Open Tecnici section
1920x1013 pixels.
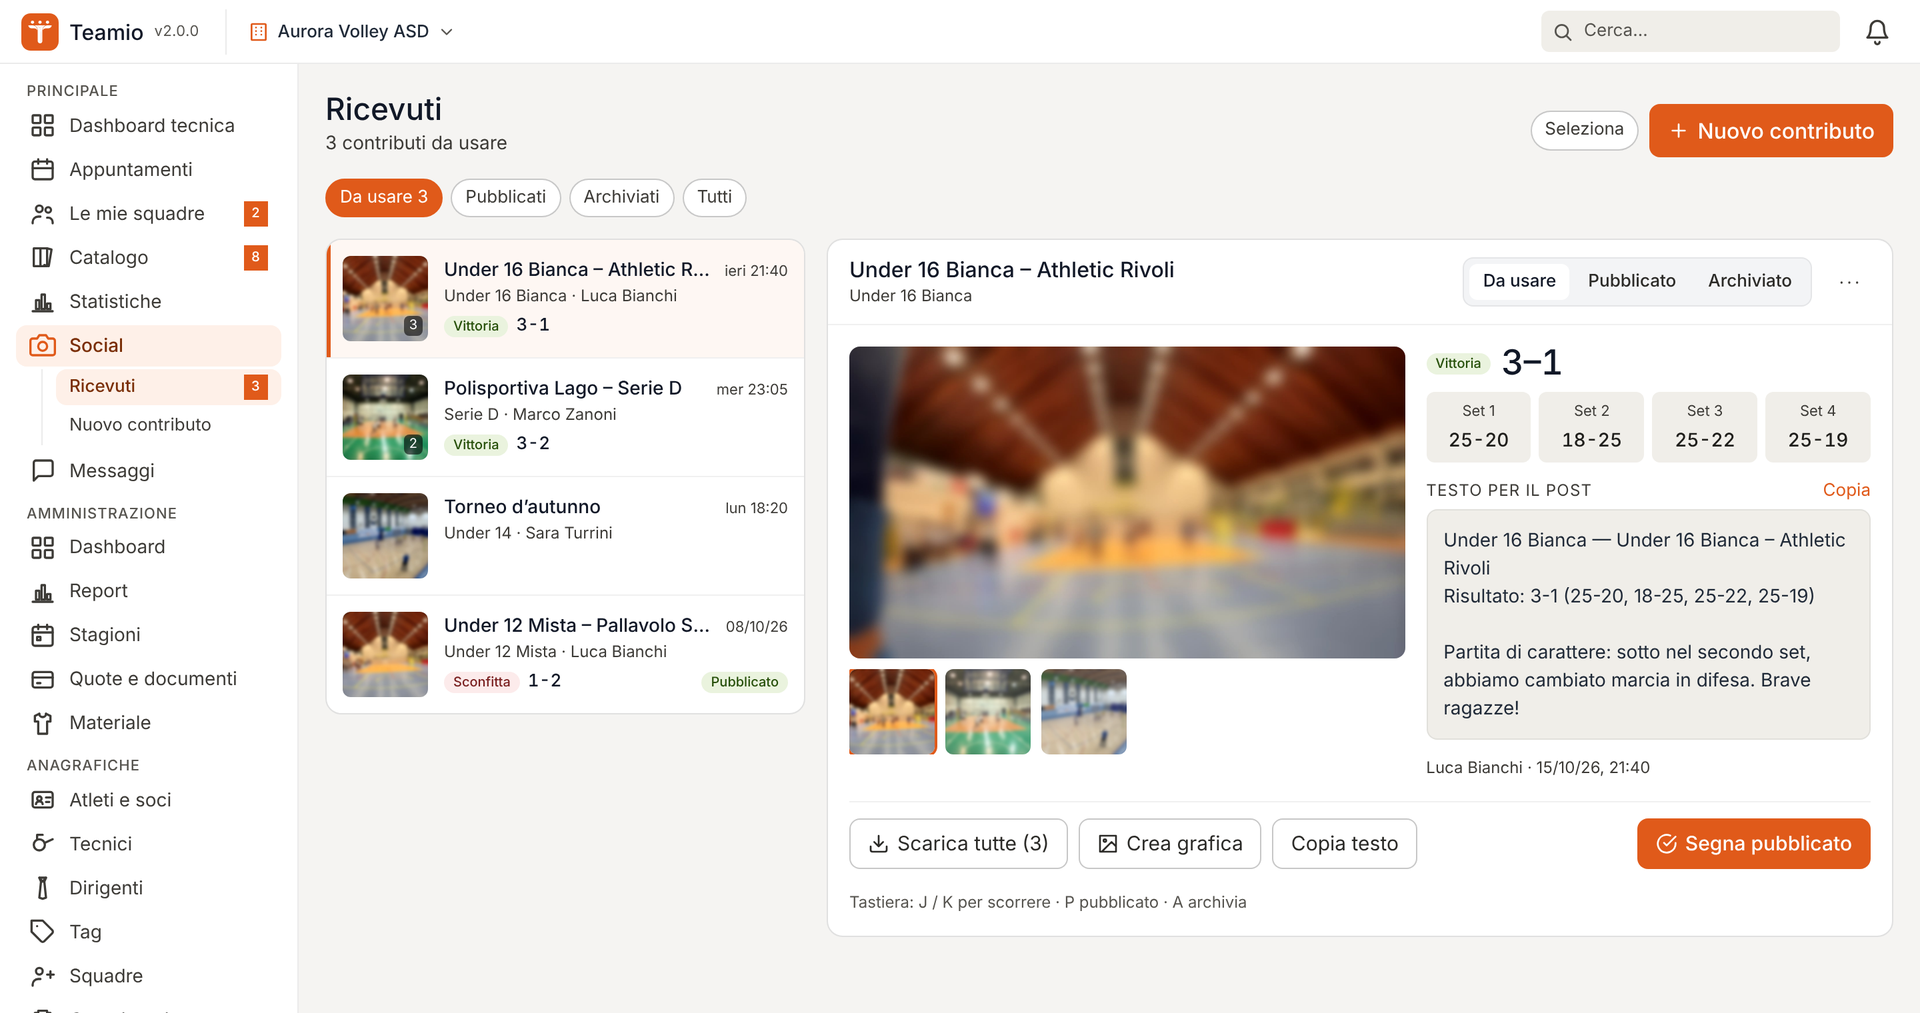click(x=149, y=844)
